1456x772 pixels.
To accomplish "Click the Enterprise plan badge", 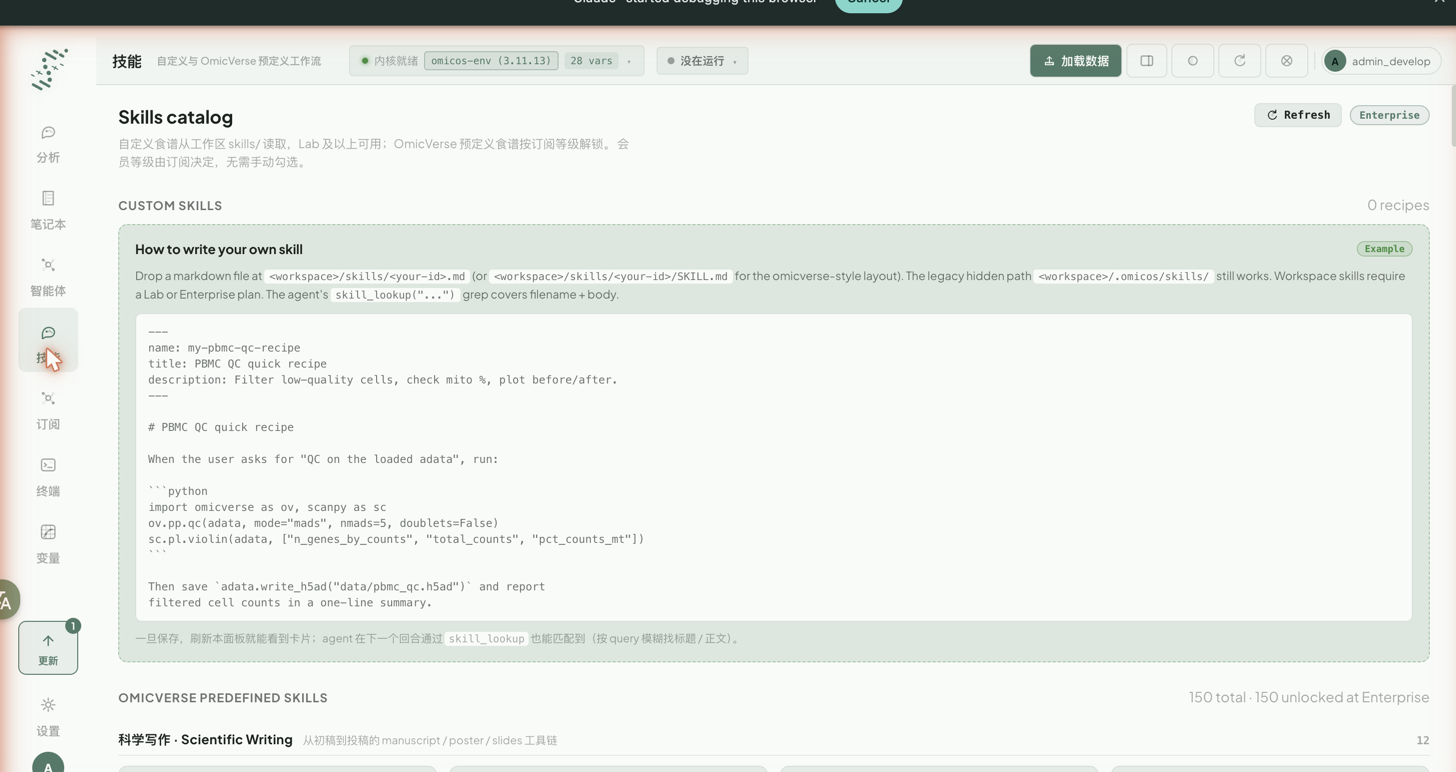I will pyautogui.click(x=1389, y=115).
